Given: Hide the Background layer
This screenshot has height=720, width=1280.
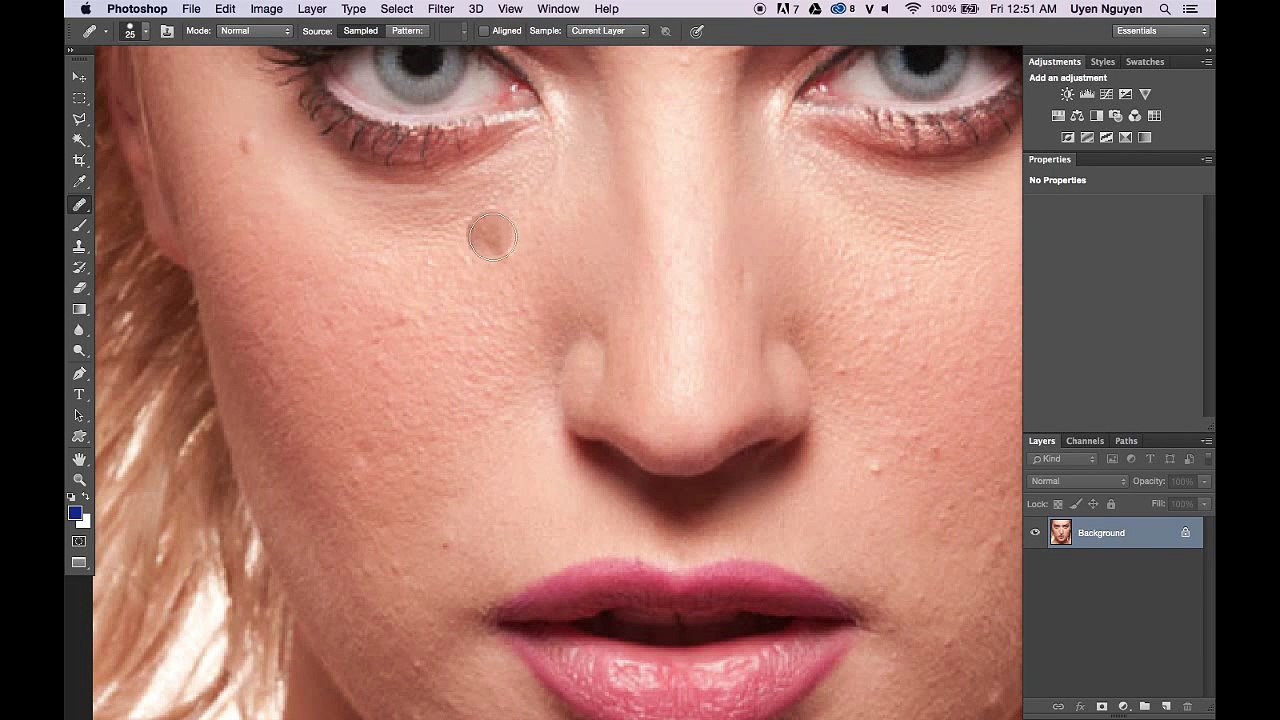Looking at the screenshot, I should [1035, 533].
